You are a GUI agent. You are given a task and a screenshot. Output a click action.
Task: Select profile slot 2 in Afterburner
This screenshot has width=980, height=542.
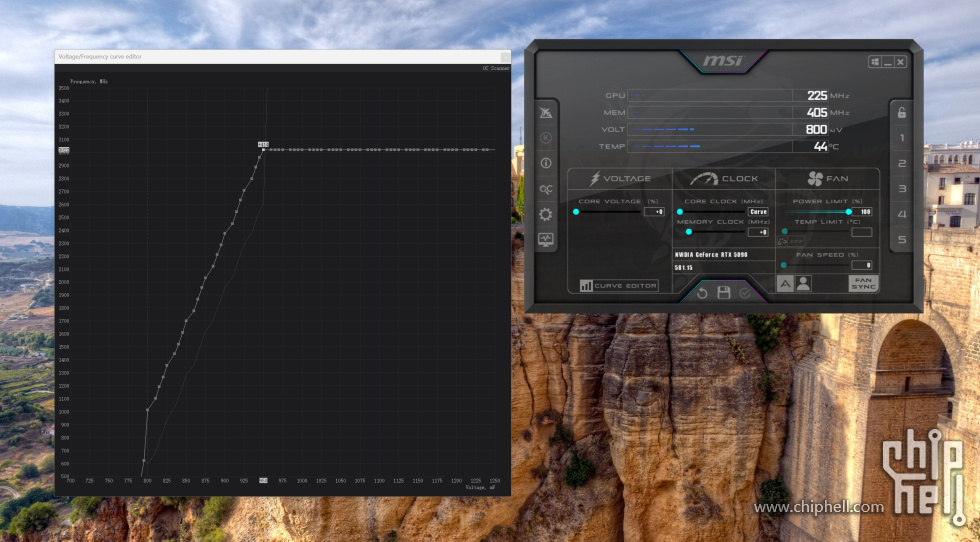[x=902, y=164]
